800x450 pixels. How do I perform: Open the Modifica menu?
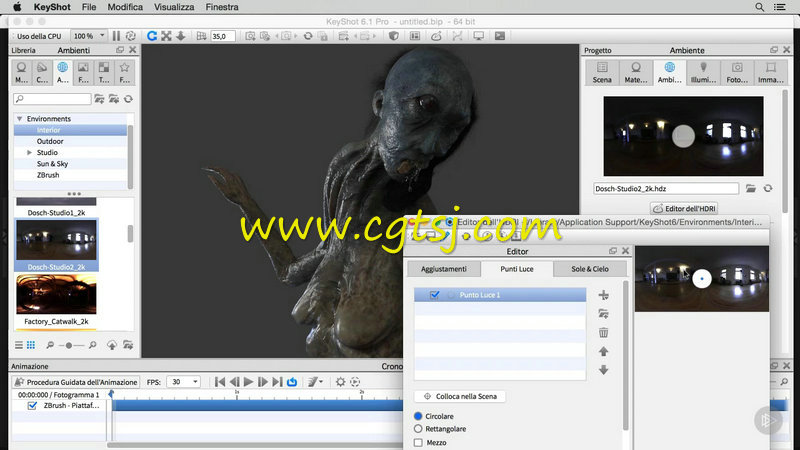pos(125,7)
